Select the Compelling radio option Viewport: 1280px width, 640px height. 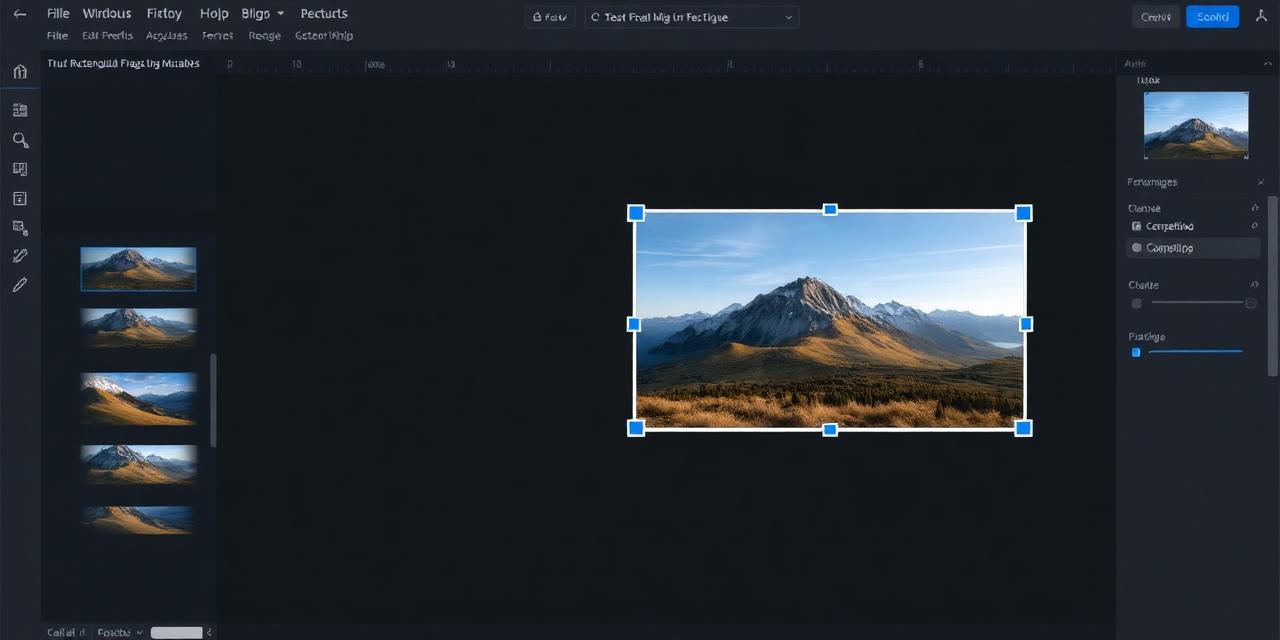tap(1135, 247)
